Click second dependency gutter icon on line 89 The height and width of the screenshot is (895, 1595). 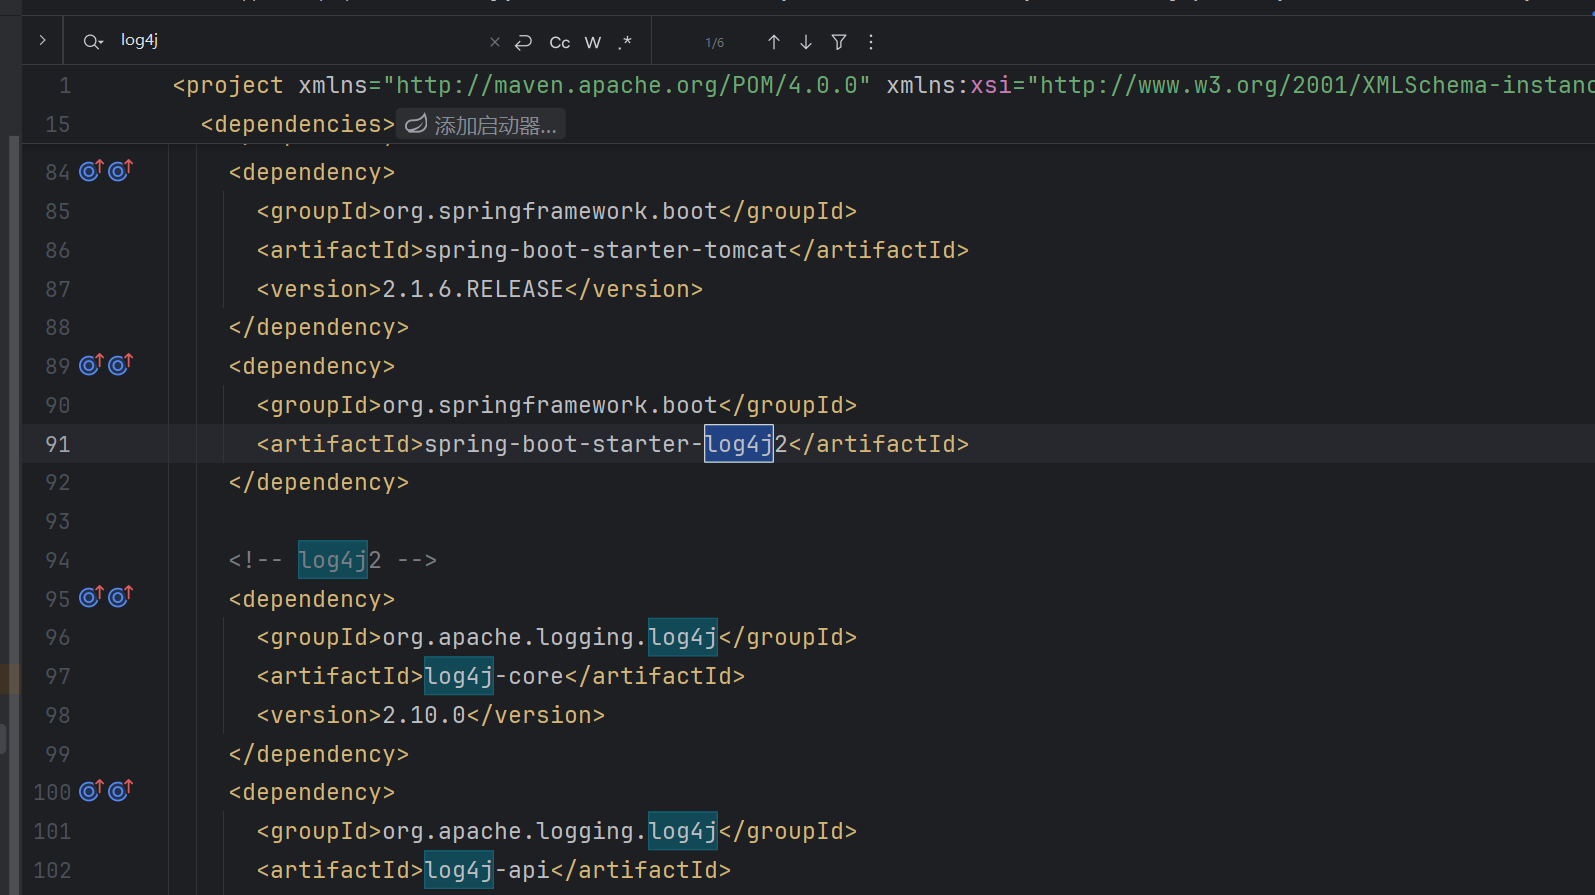pyautogui.click(x=120, y=365)
